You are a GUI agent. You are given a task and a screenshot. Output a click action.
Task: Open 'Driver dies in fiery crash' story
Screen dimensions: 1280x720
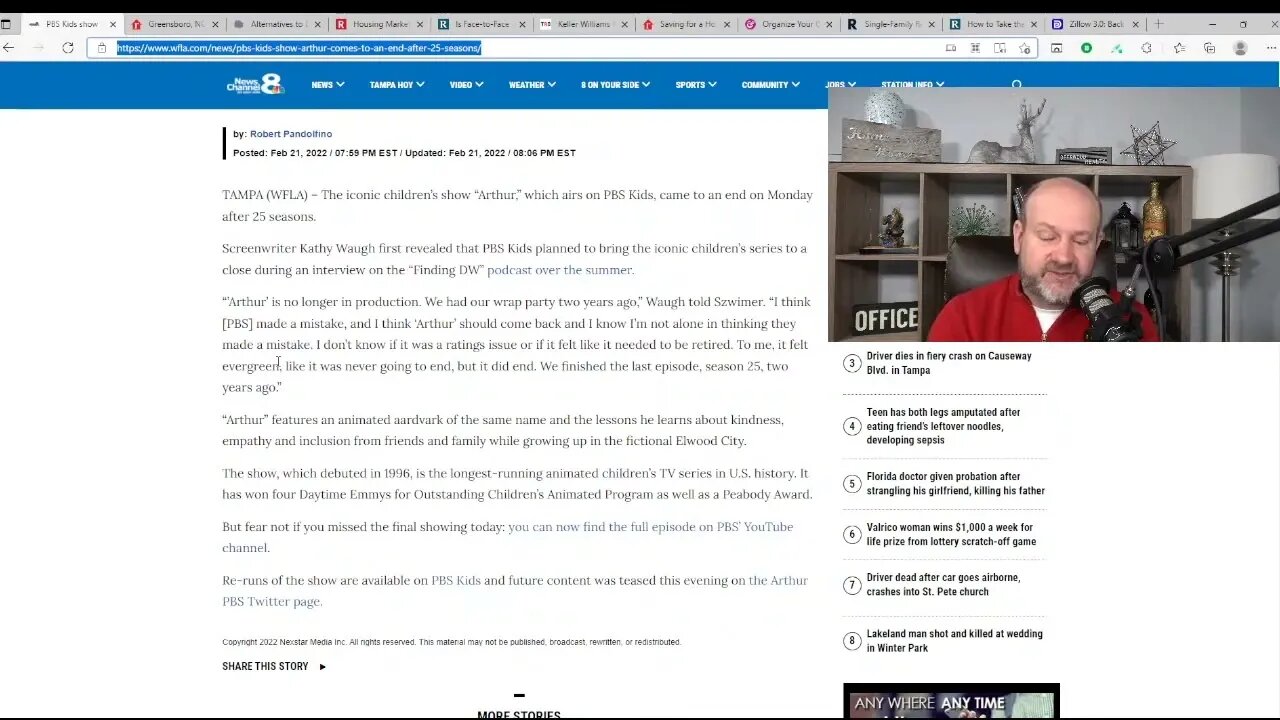click(x=949, y=363)
